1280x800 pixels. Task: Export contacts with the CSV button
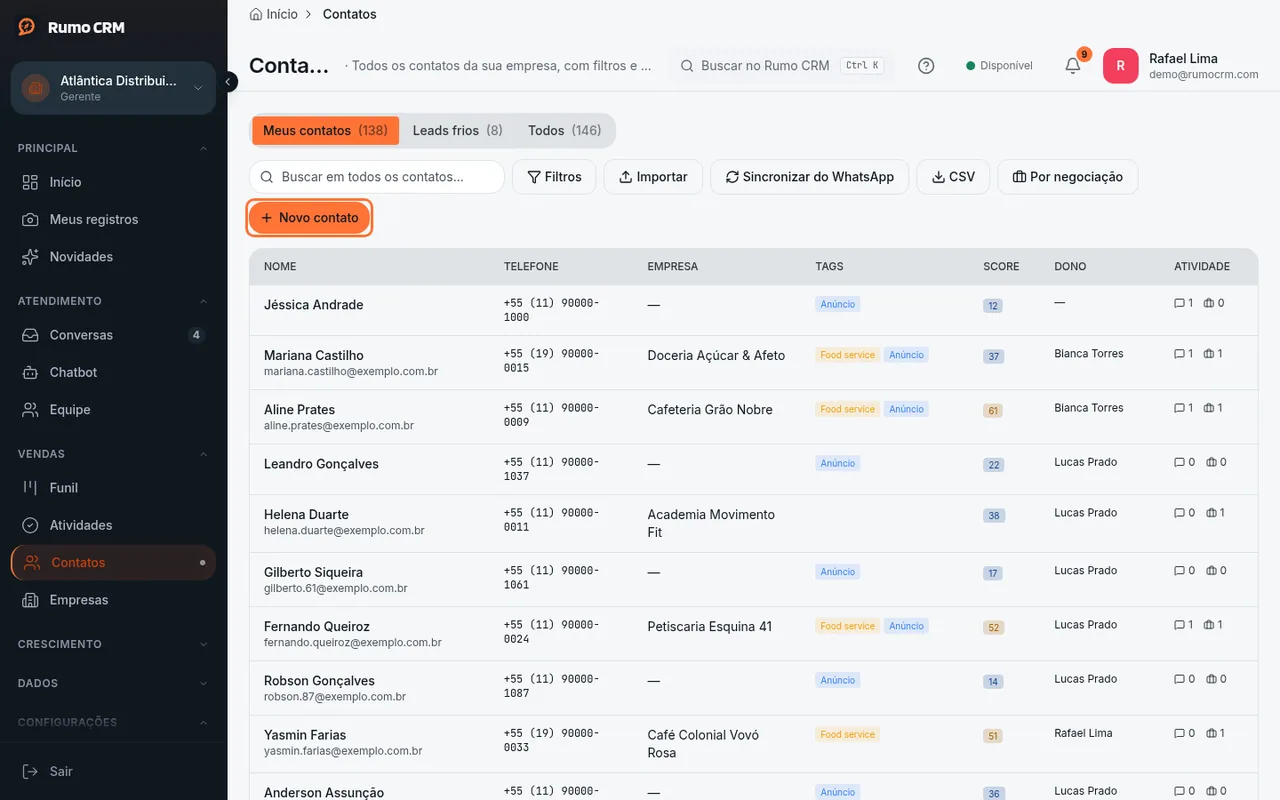coord(953,177)
